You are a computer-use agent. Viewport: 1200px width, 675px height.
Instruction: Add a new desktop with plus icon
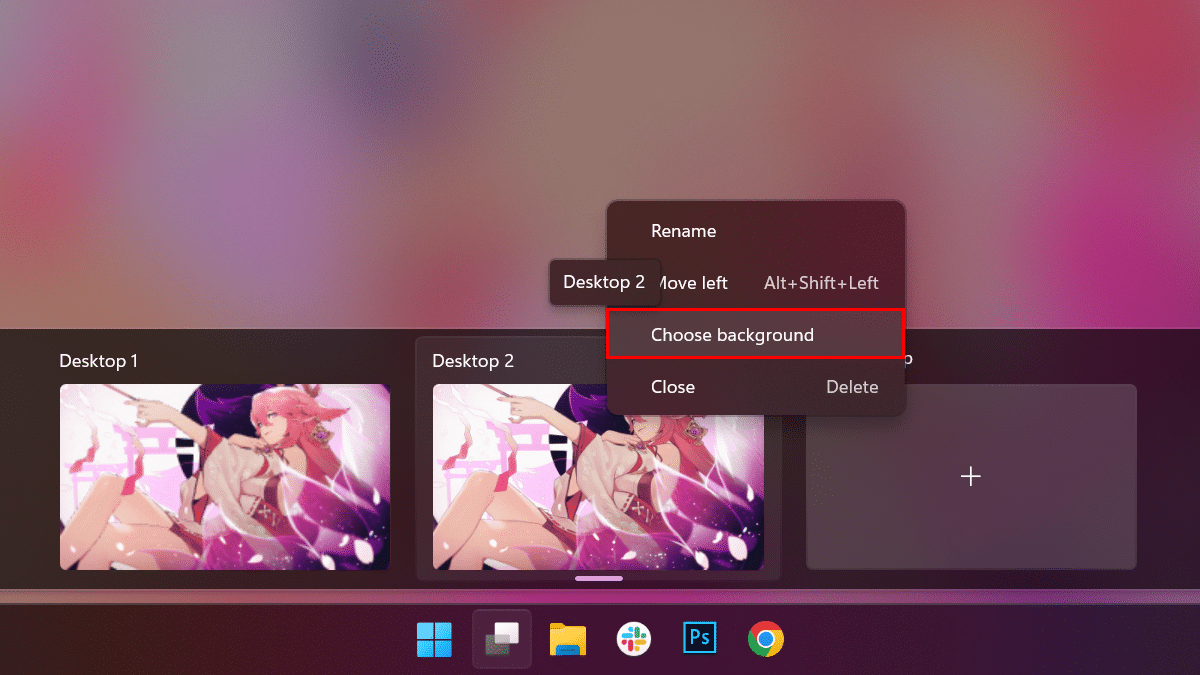970,477
